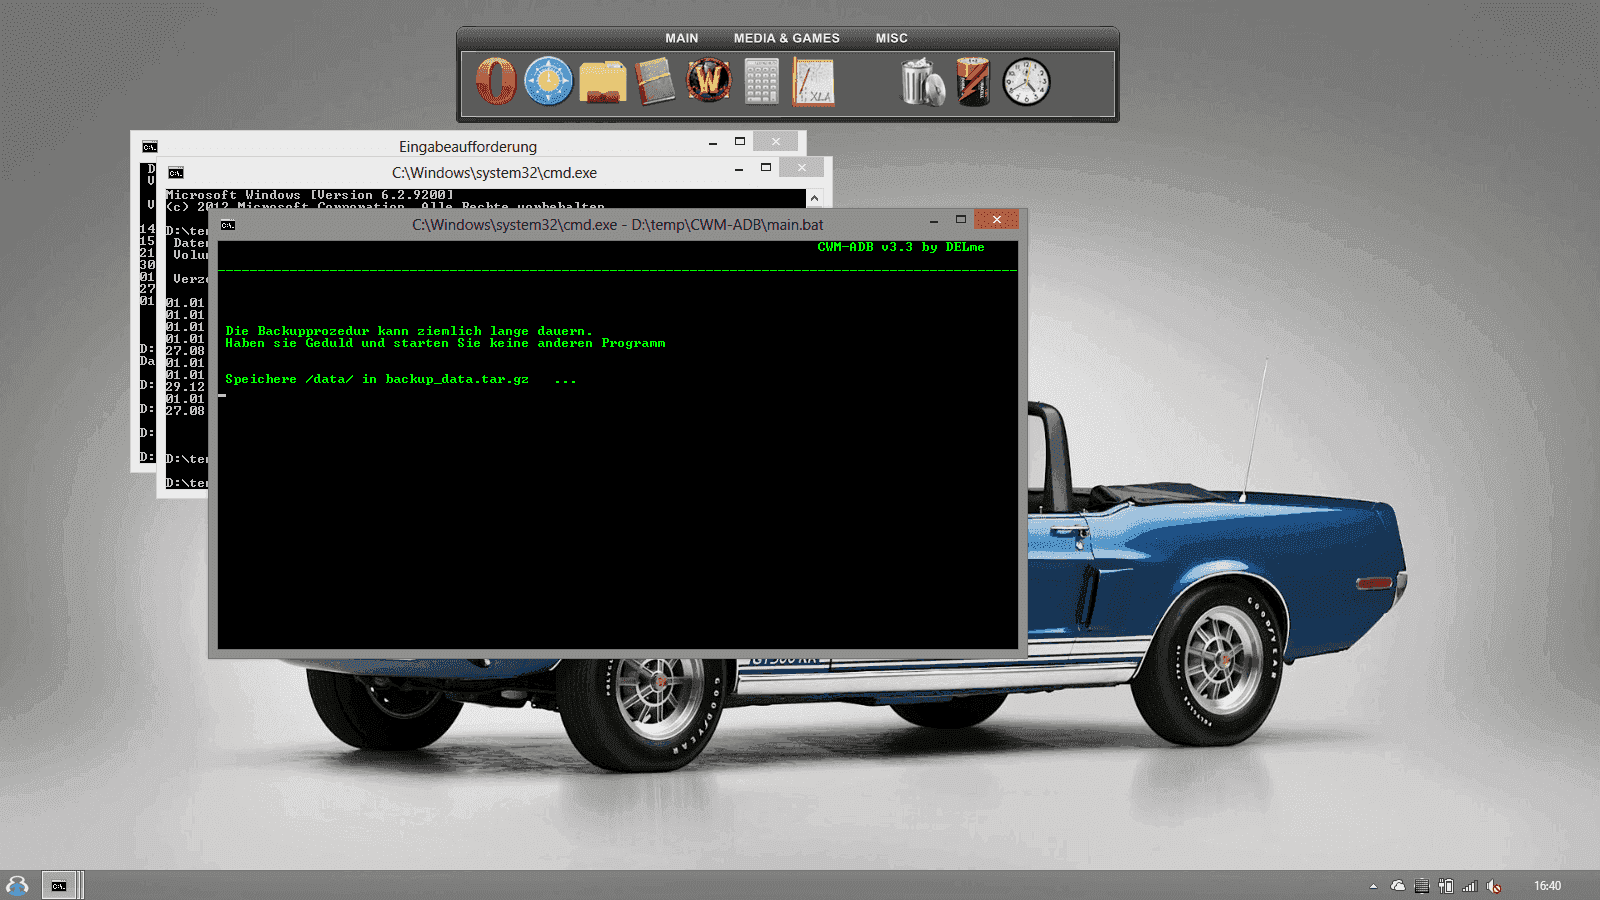Screen dimensions: 1600x900
Task: Show hidden tray icons arrow
Action: click(x=1373, y=886)
